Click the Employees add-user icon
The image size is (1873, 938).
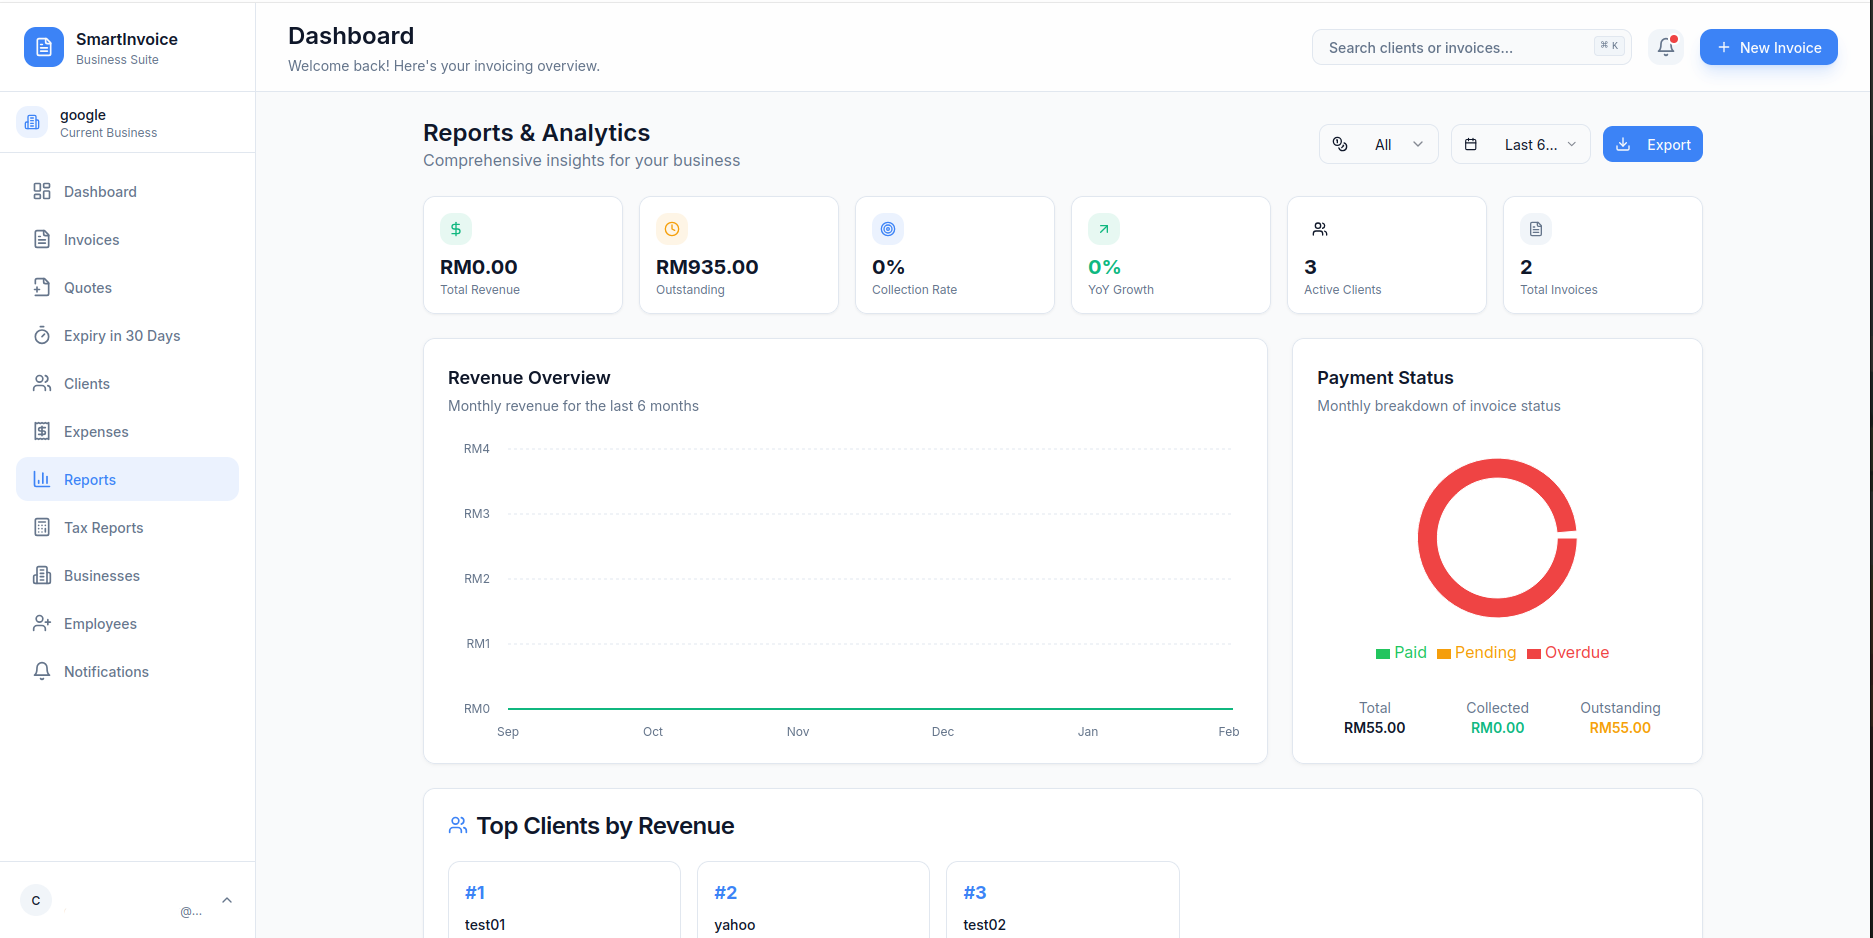click(42, 623)
